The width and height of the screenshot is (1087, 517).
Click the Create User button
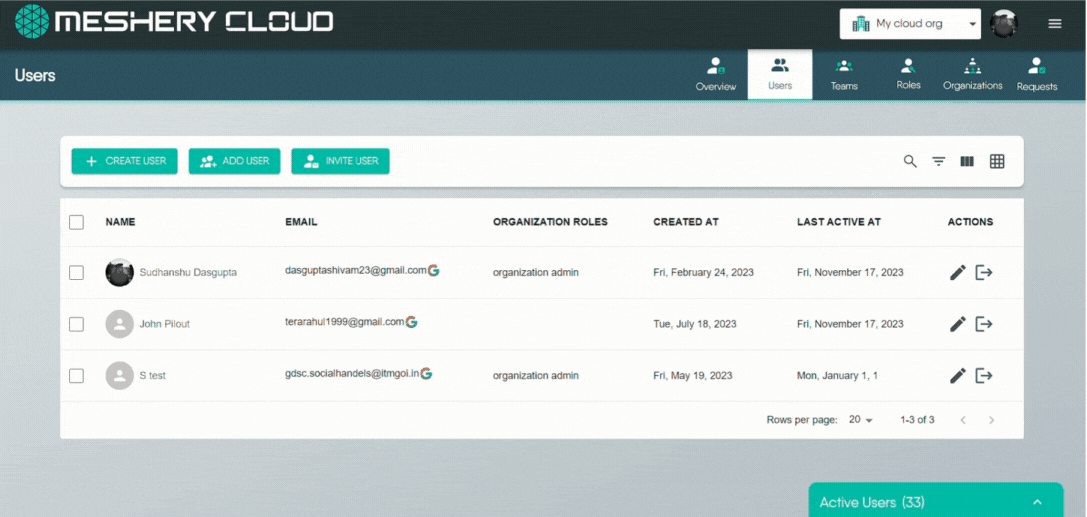click(125, 161)
